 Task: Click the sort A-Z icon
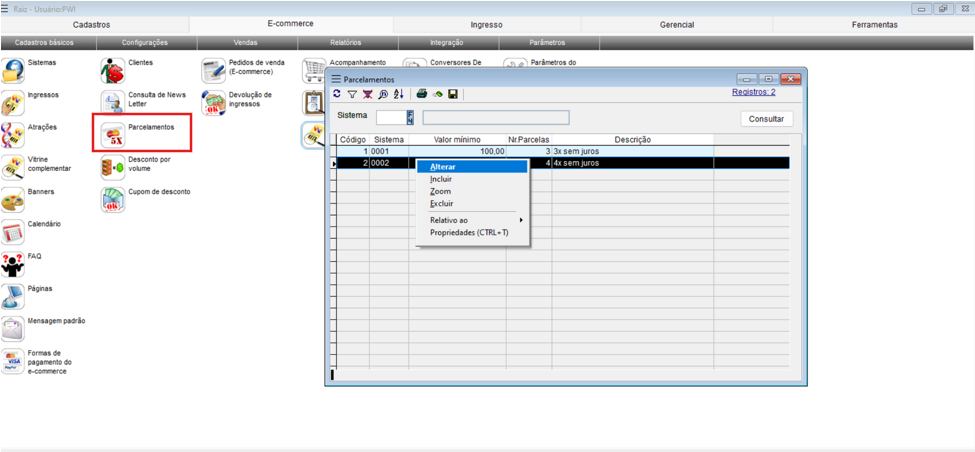398,94
